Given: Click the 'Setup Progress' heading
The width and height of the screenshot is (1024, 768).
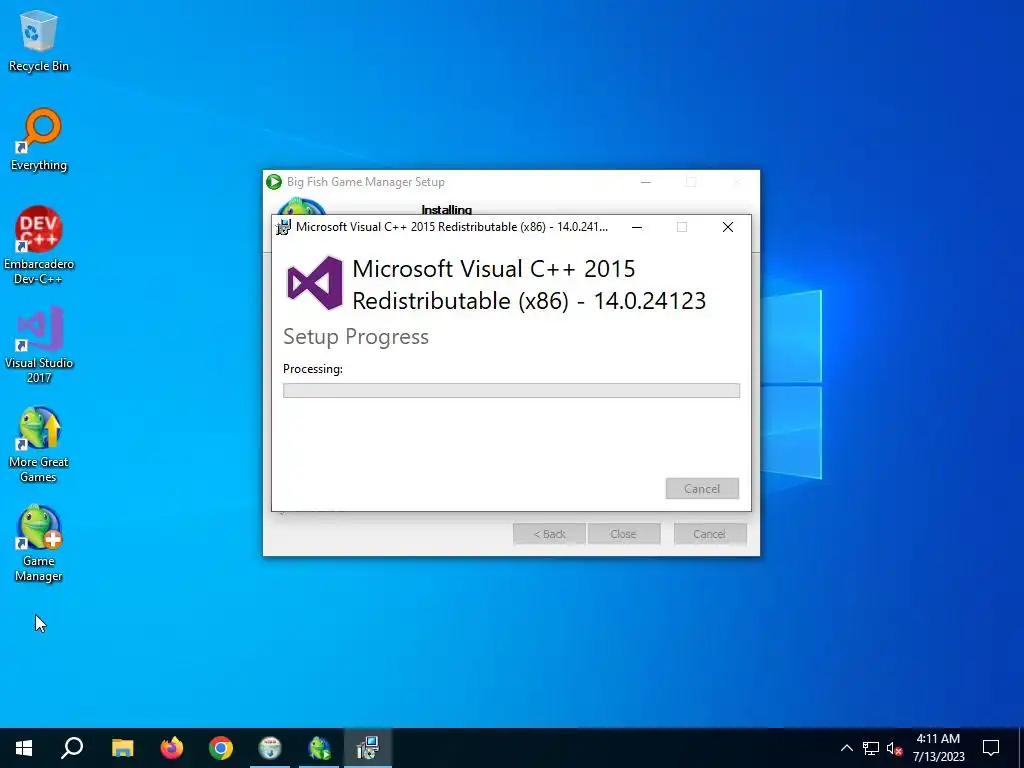Looking at the screenshot, I should coord(356,337).
